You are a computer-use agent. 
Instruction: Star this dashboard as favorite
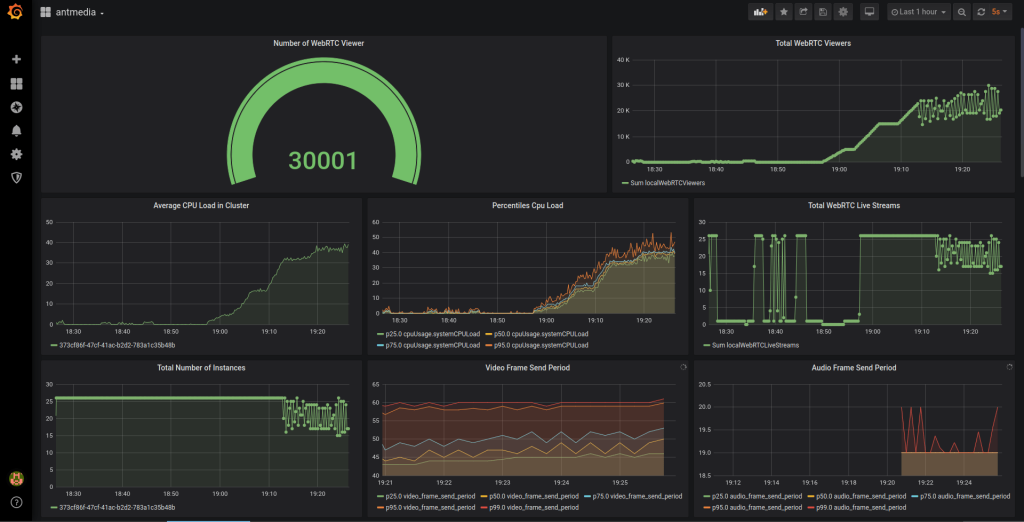click(783, 12)
